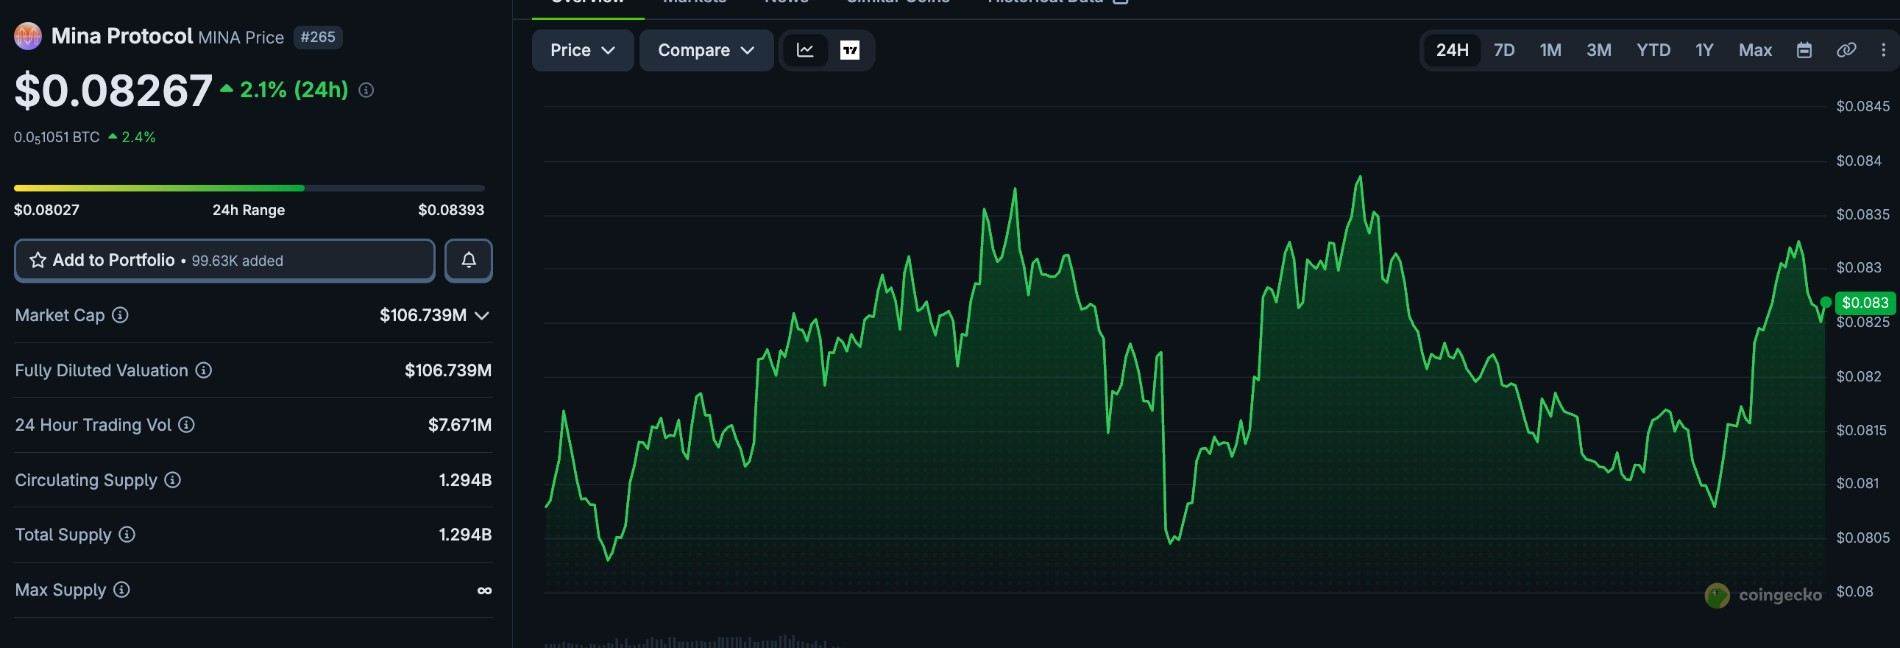Click the green $0.083 current price marker
The width and height of the screenshot is (1900, 648).
coord(1865,302)
